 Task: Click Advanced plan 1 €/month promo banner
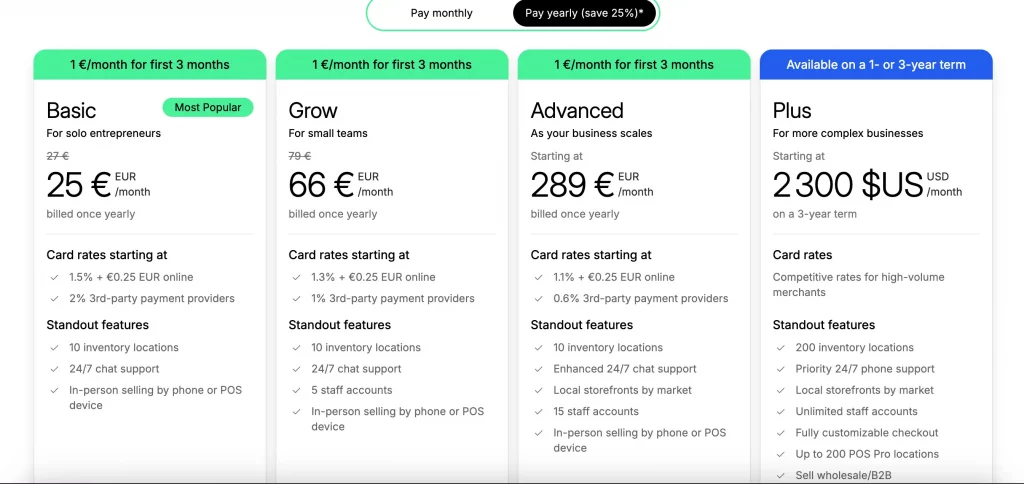pos(634,65)
